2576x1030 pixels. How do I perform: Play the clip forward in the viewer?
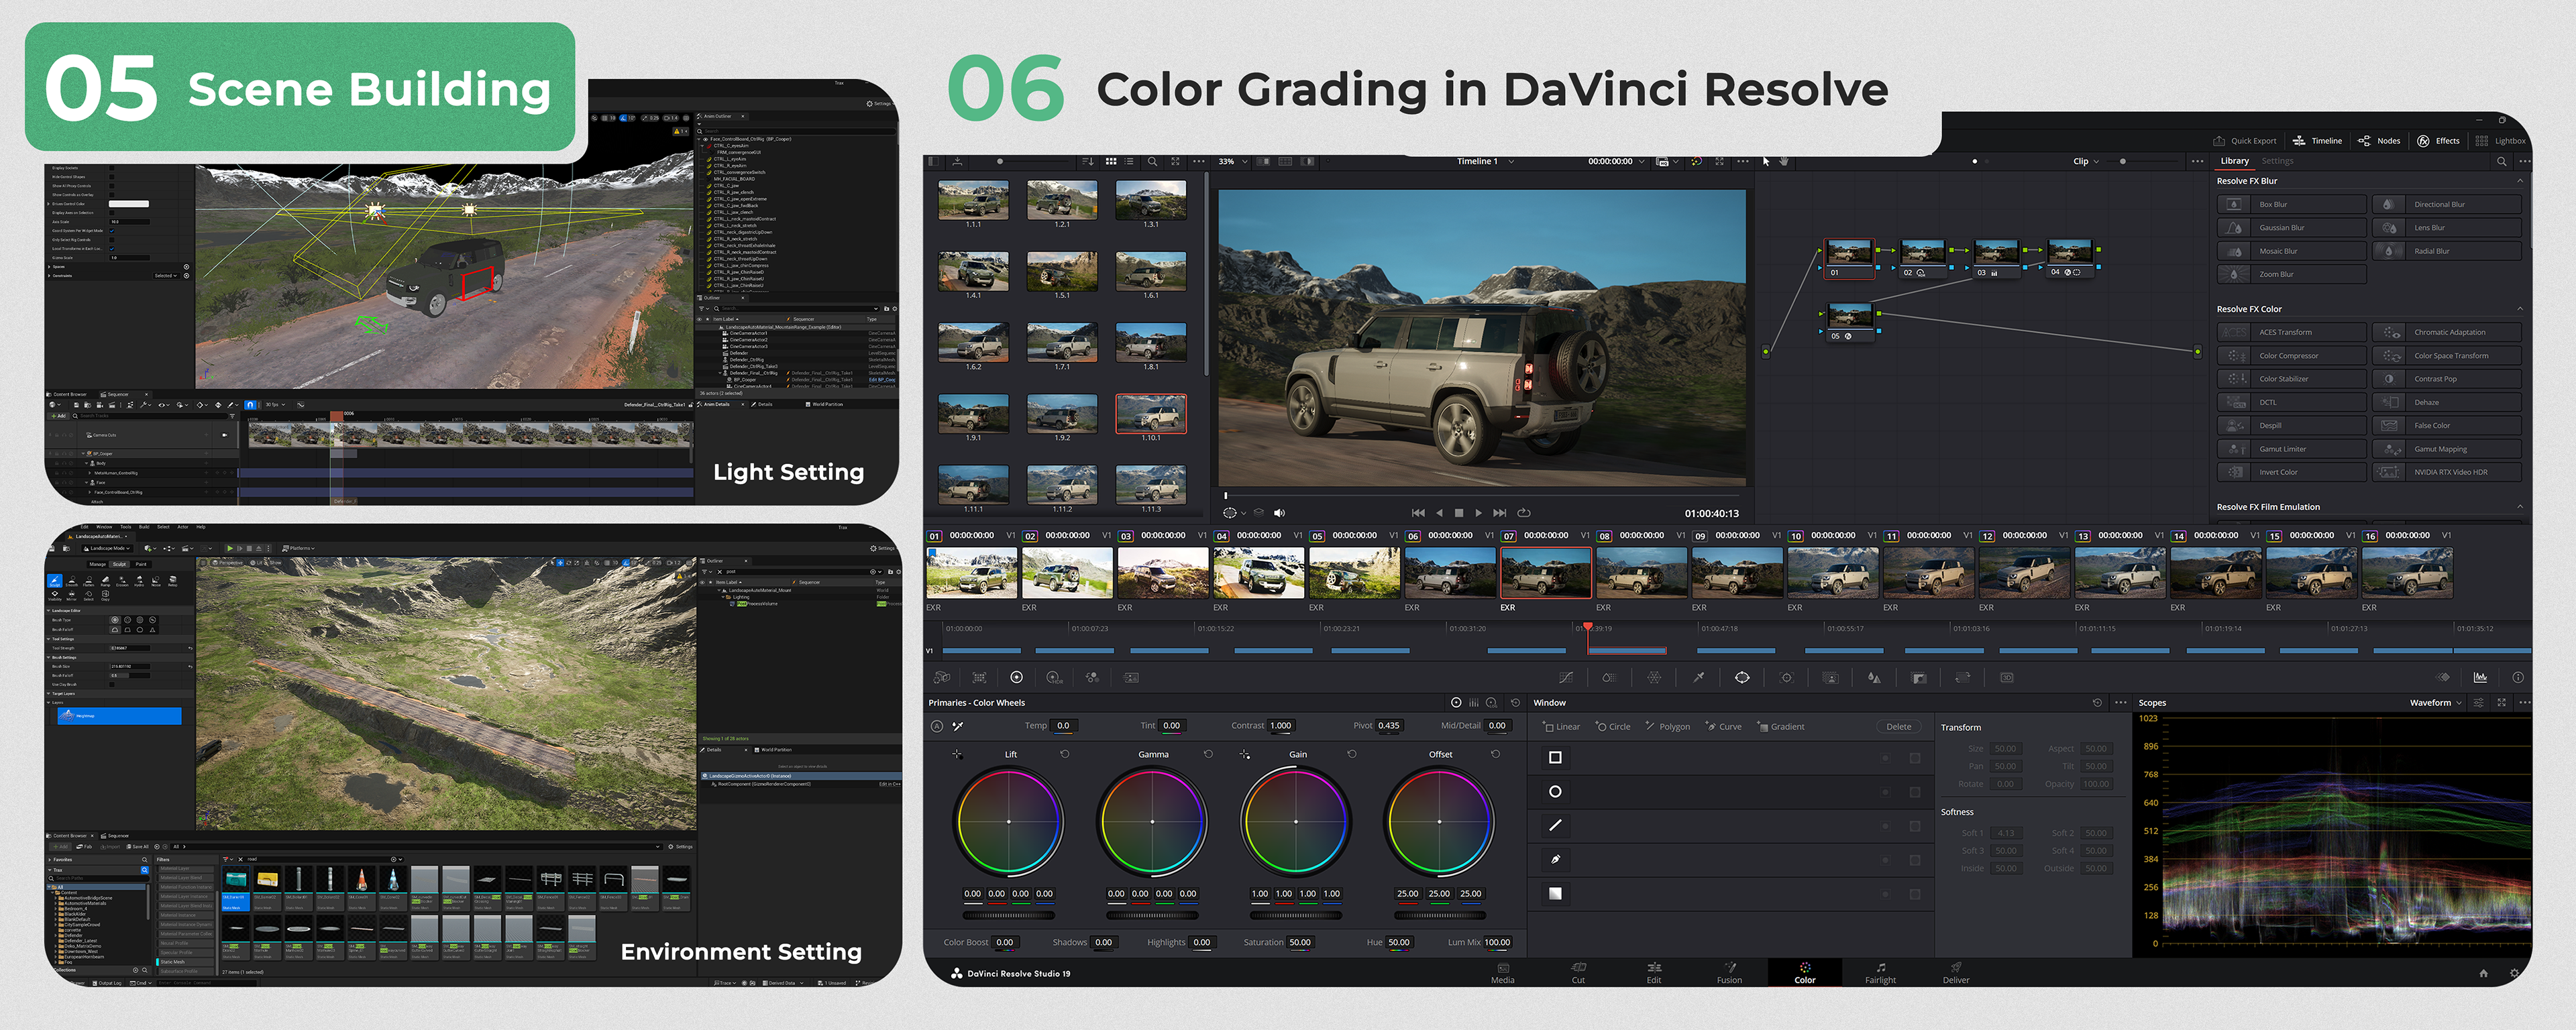pos(1478,513)
